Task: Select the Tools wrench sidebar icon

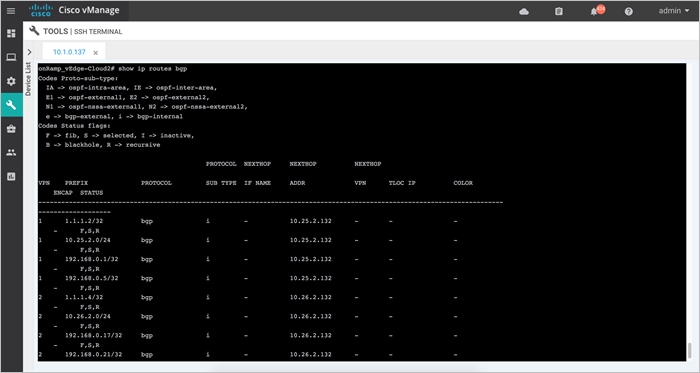Action: pos(11,105)
